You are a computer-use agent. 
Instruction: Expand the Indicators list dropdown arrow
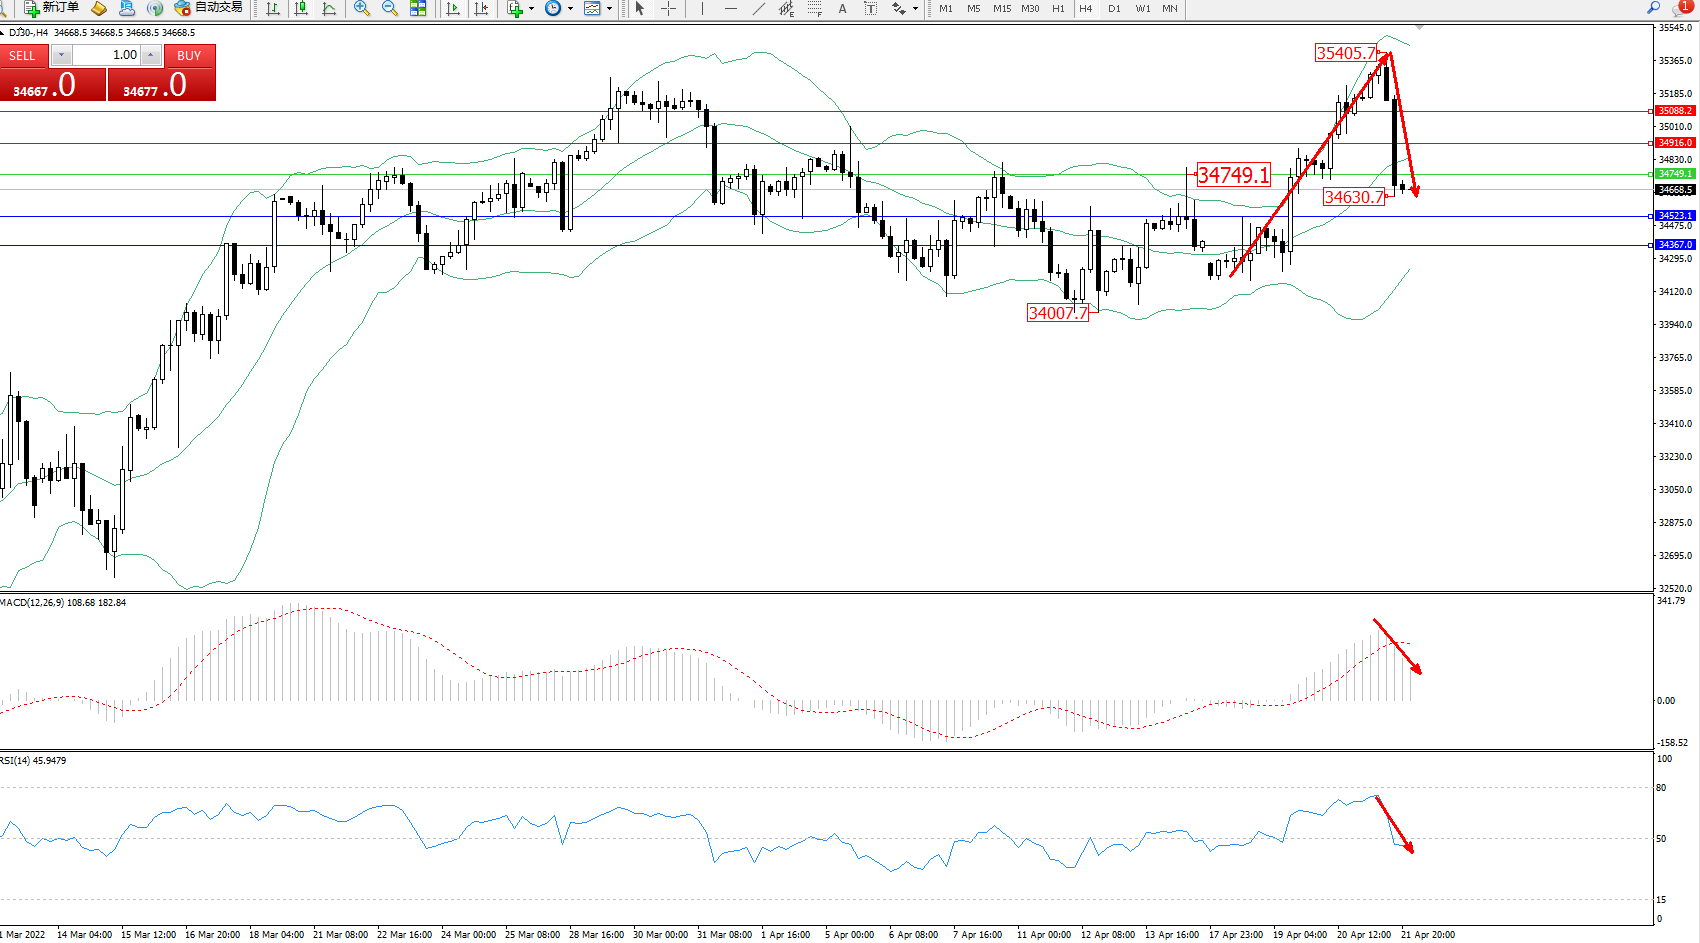pyautogui.click(x=531, y=8)
